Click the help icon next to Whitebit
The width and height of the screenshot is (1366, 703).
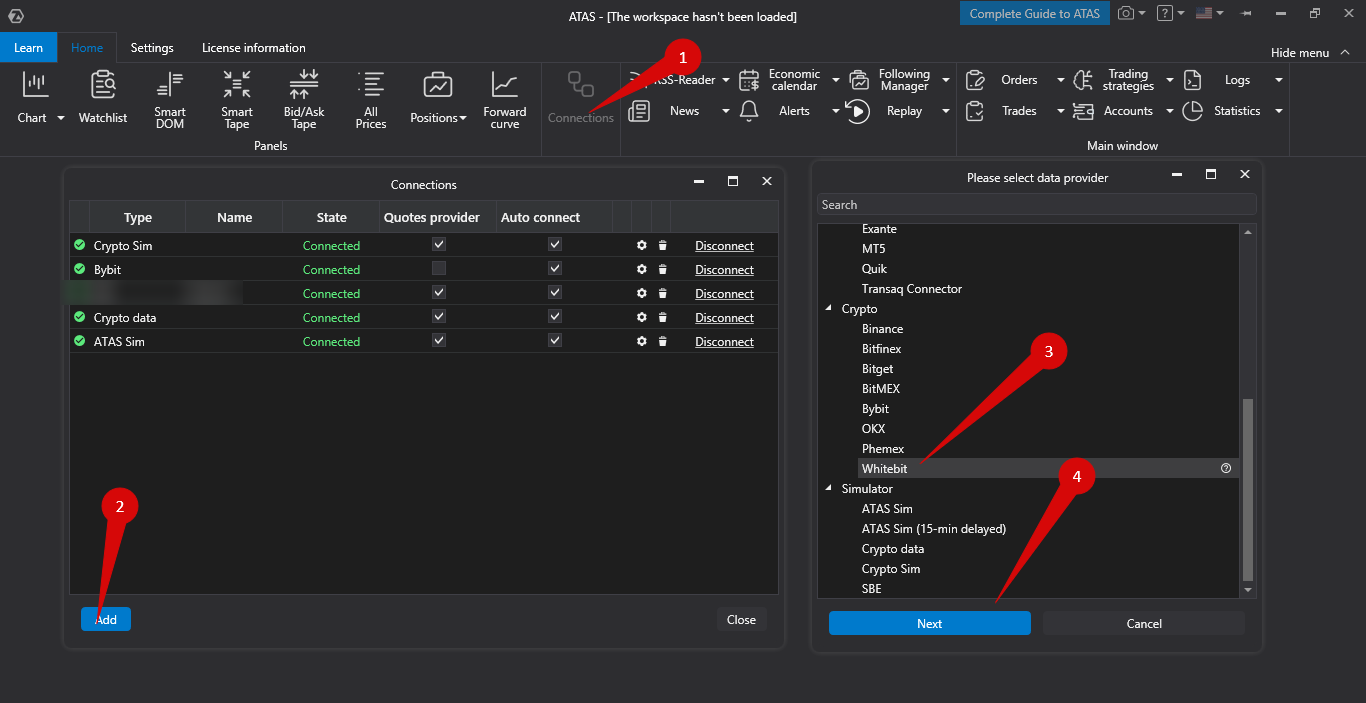1226,468
